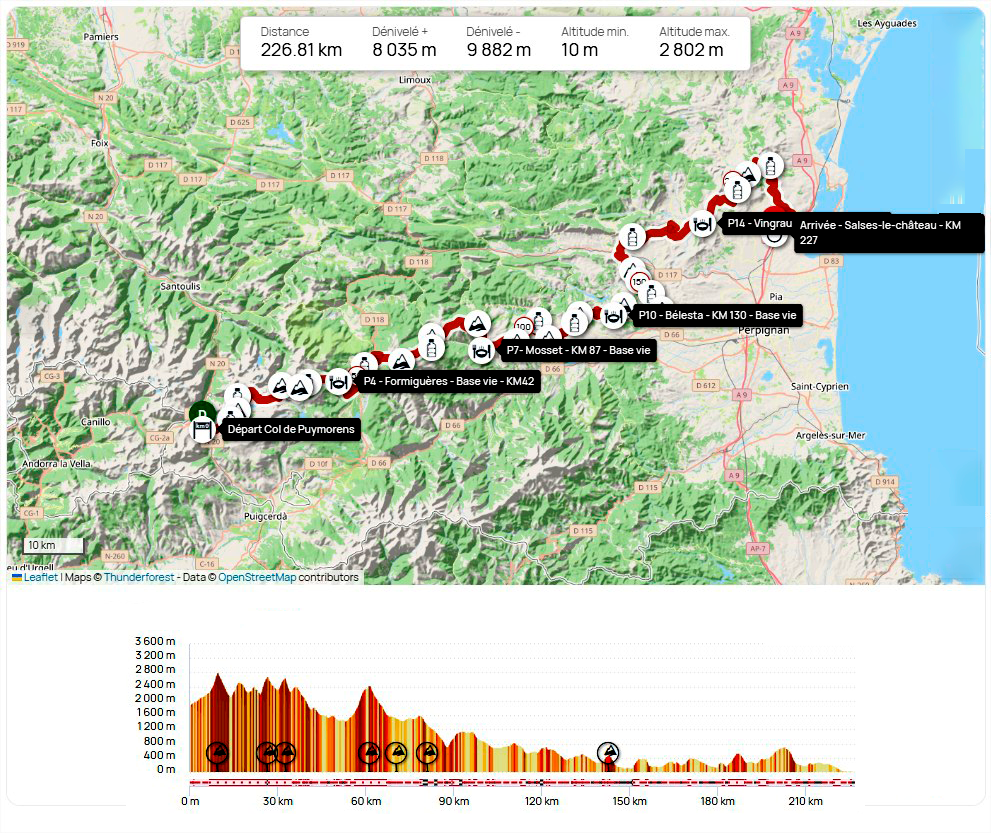Click the km0 start marker icon
This screenshot has width=991, height=833.
pyautogui.click(x=202, y=431)
